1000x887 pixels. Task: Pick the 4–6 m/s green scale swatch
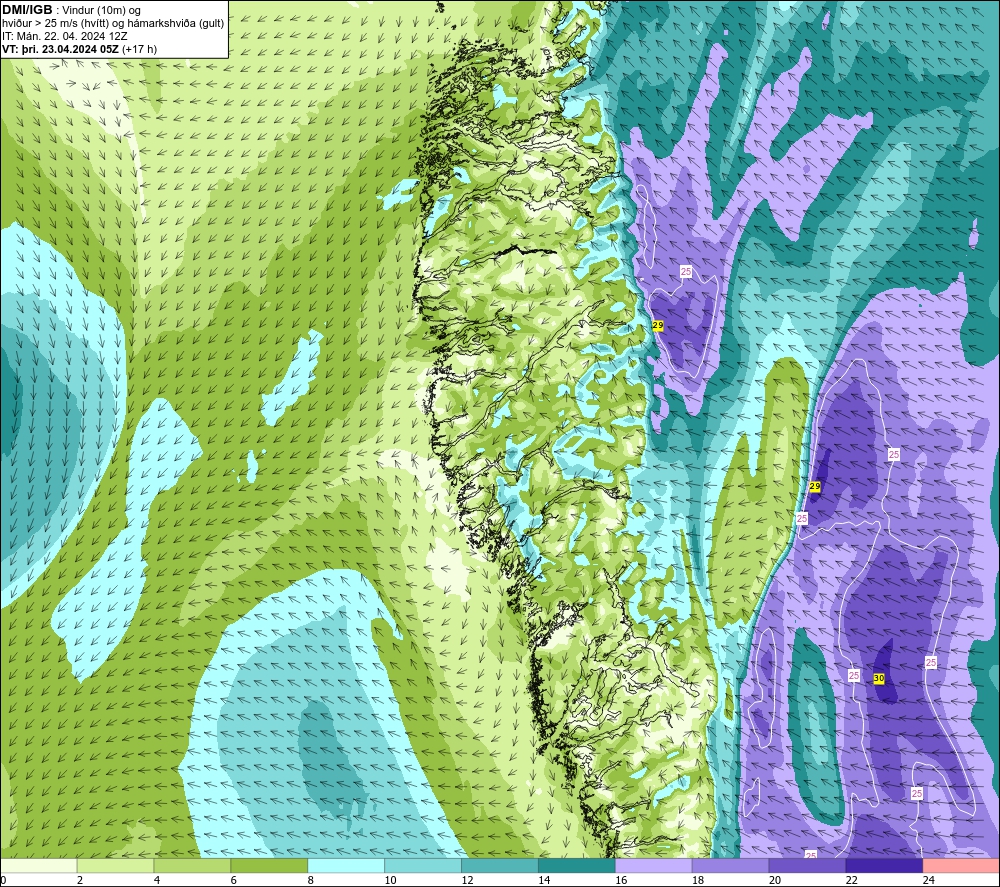192,865
